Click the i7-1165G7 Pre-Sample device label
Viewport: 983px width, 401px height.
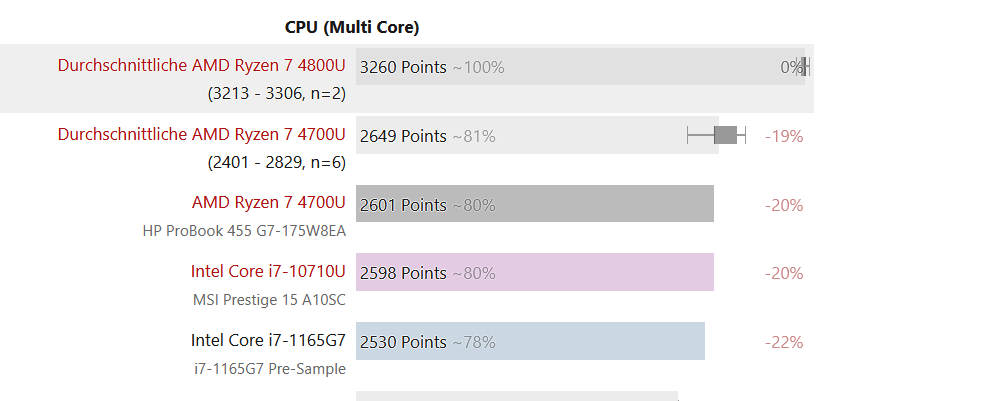tap(270, 368)
